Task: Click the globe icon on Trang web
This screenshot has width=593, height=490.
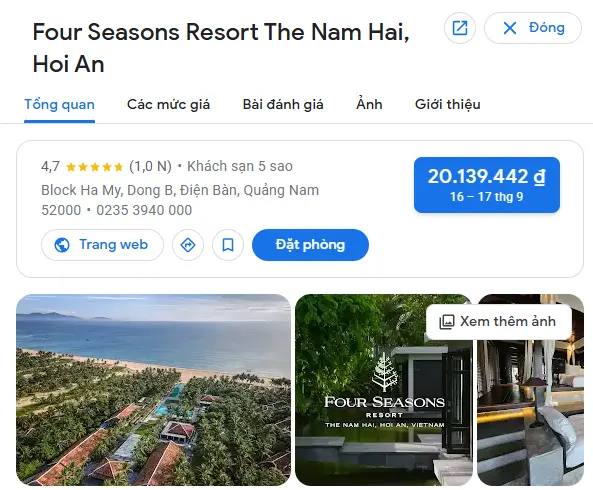Action: tap(62, 245)
